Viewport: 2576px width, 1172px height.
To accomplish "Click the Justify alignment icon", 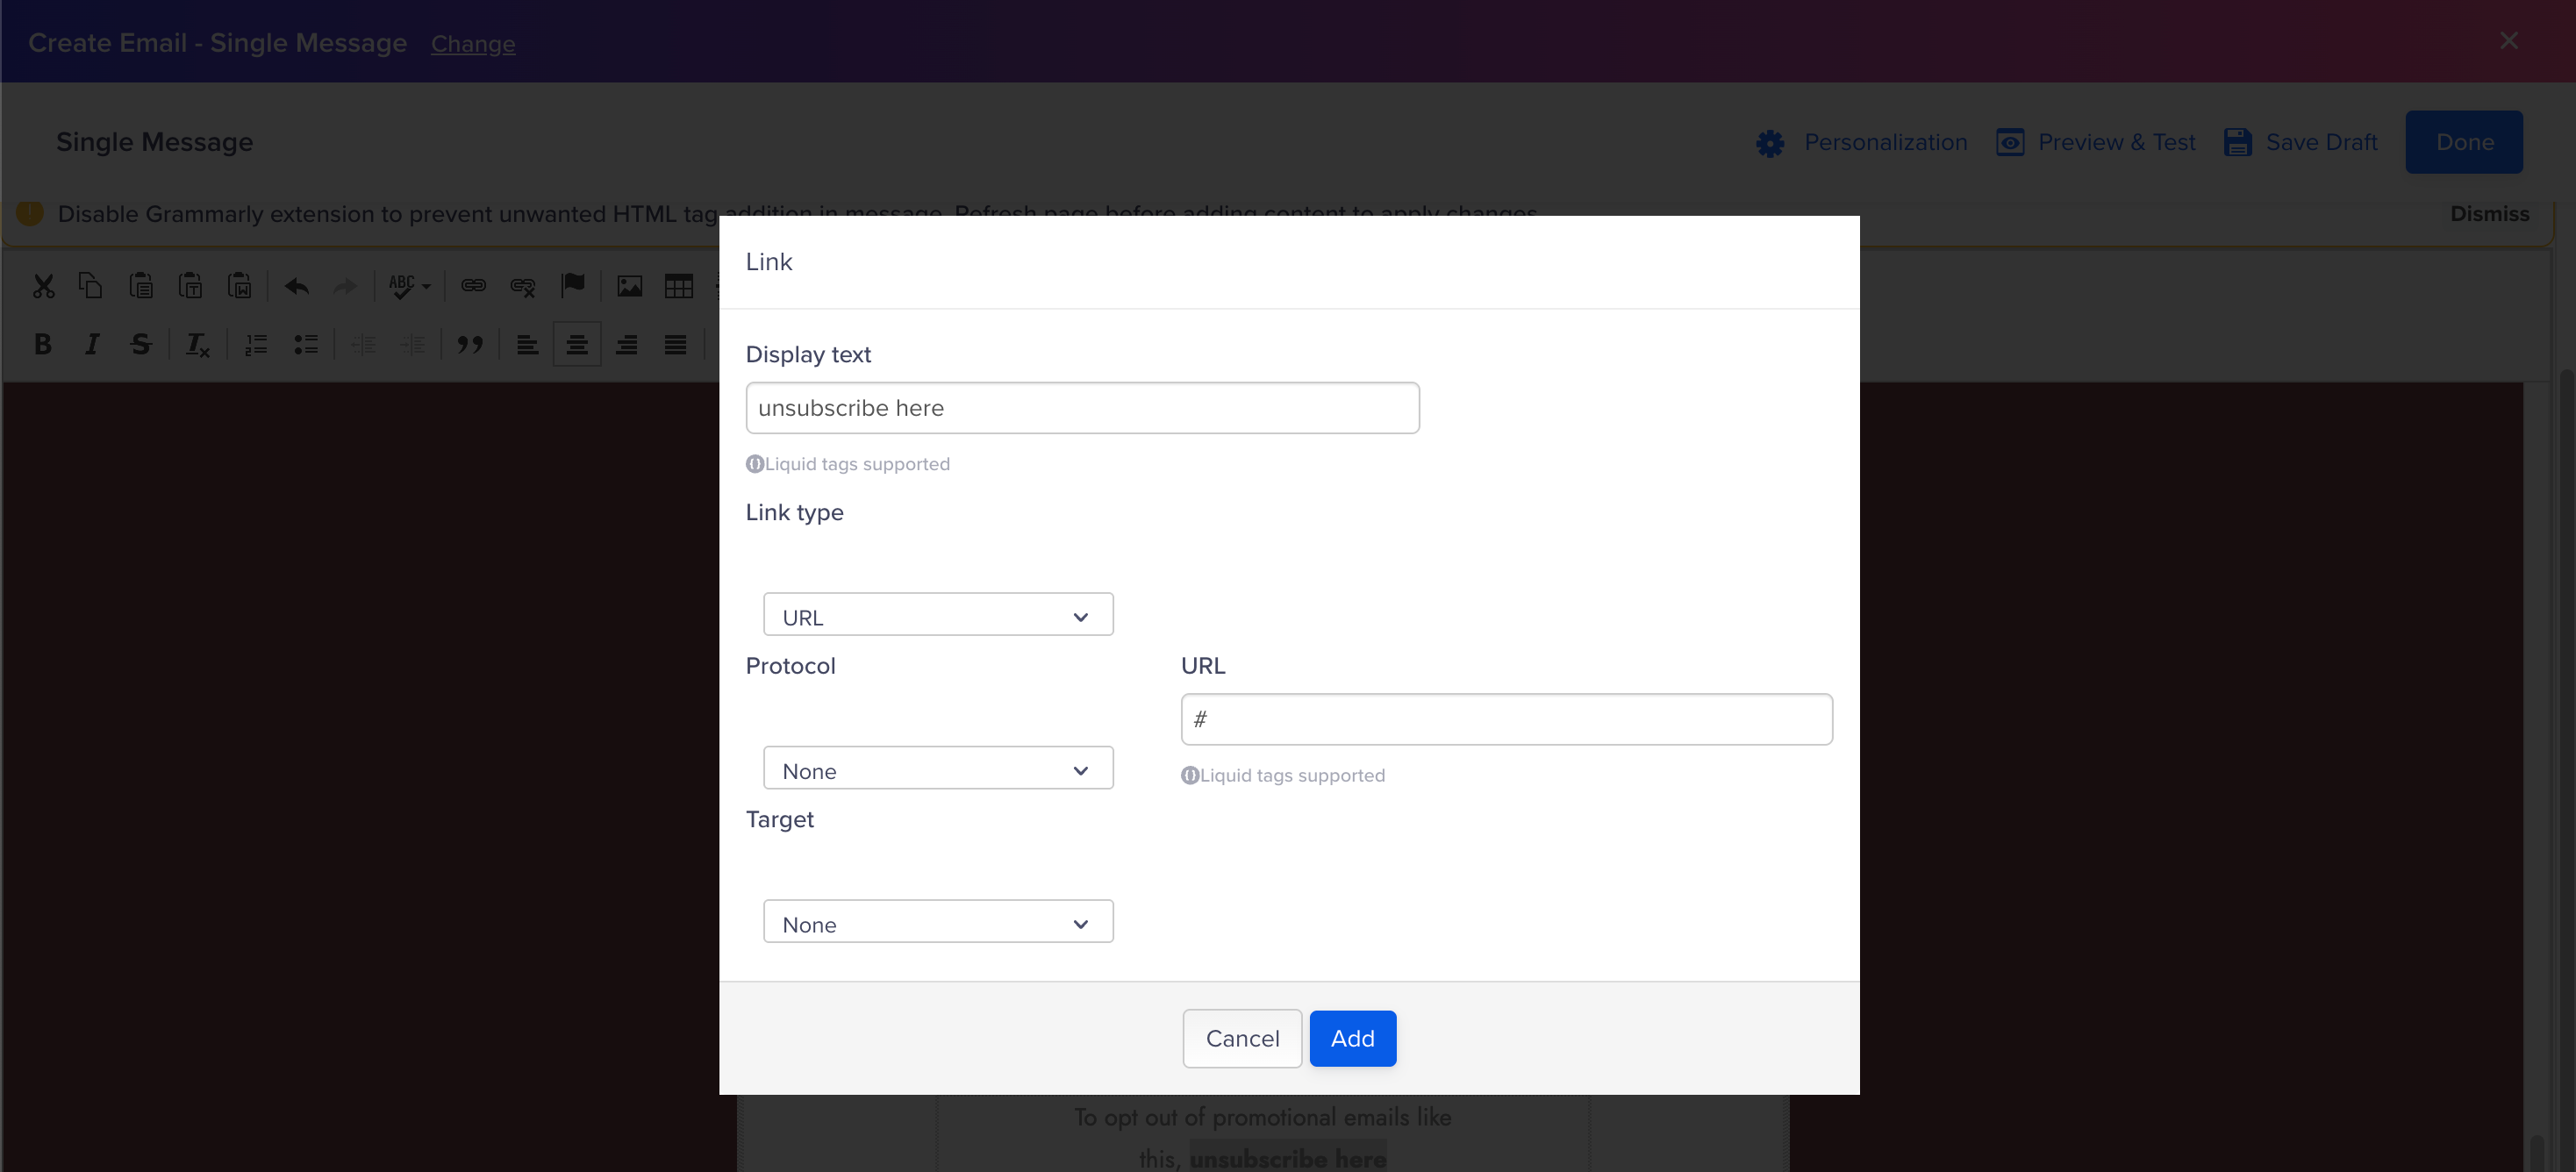I will click(675, 344).
